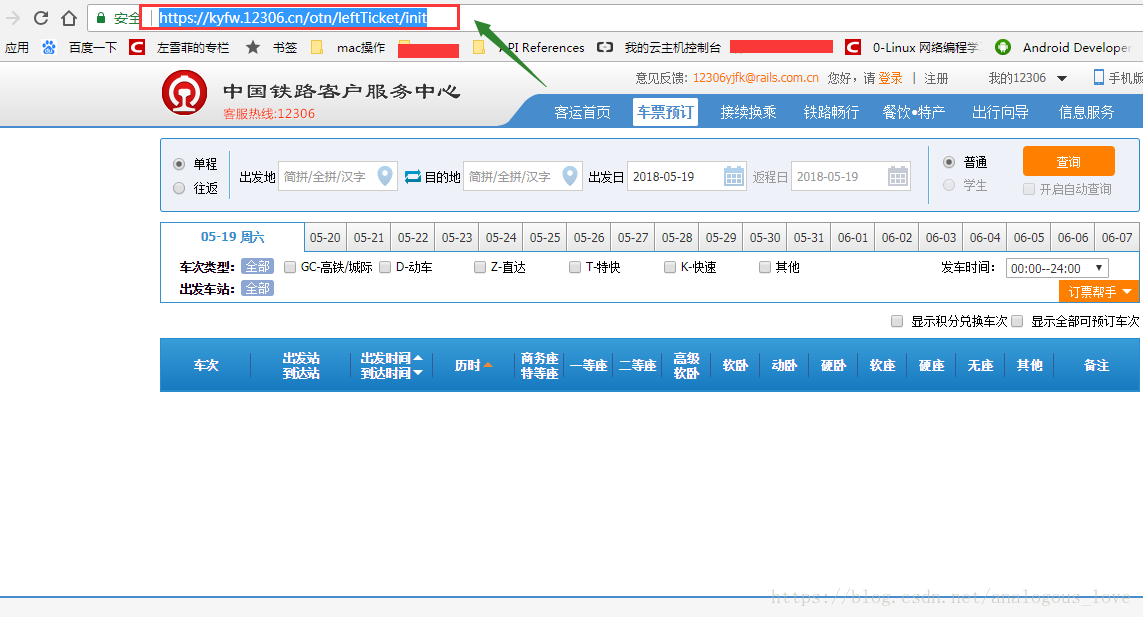Image resolution: width=1143 pixels, height=617 pixels.
Task: Click departure station location pin icon
Action: 385,176
